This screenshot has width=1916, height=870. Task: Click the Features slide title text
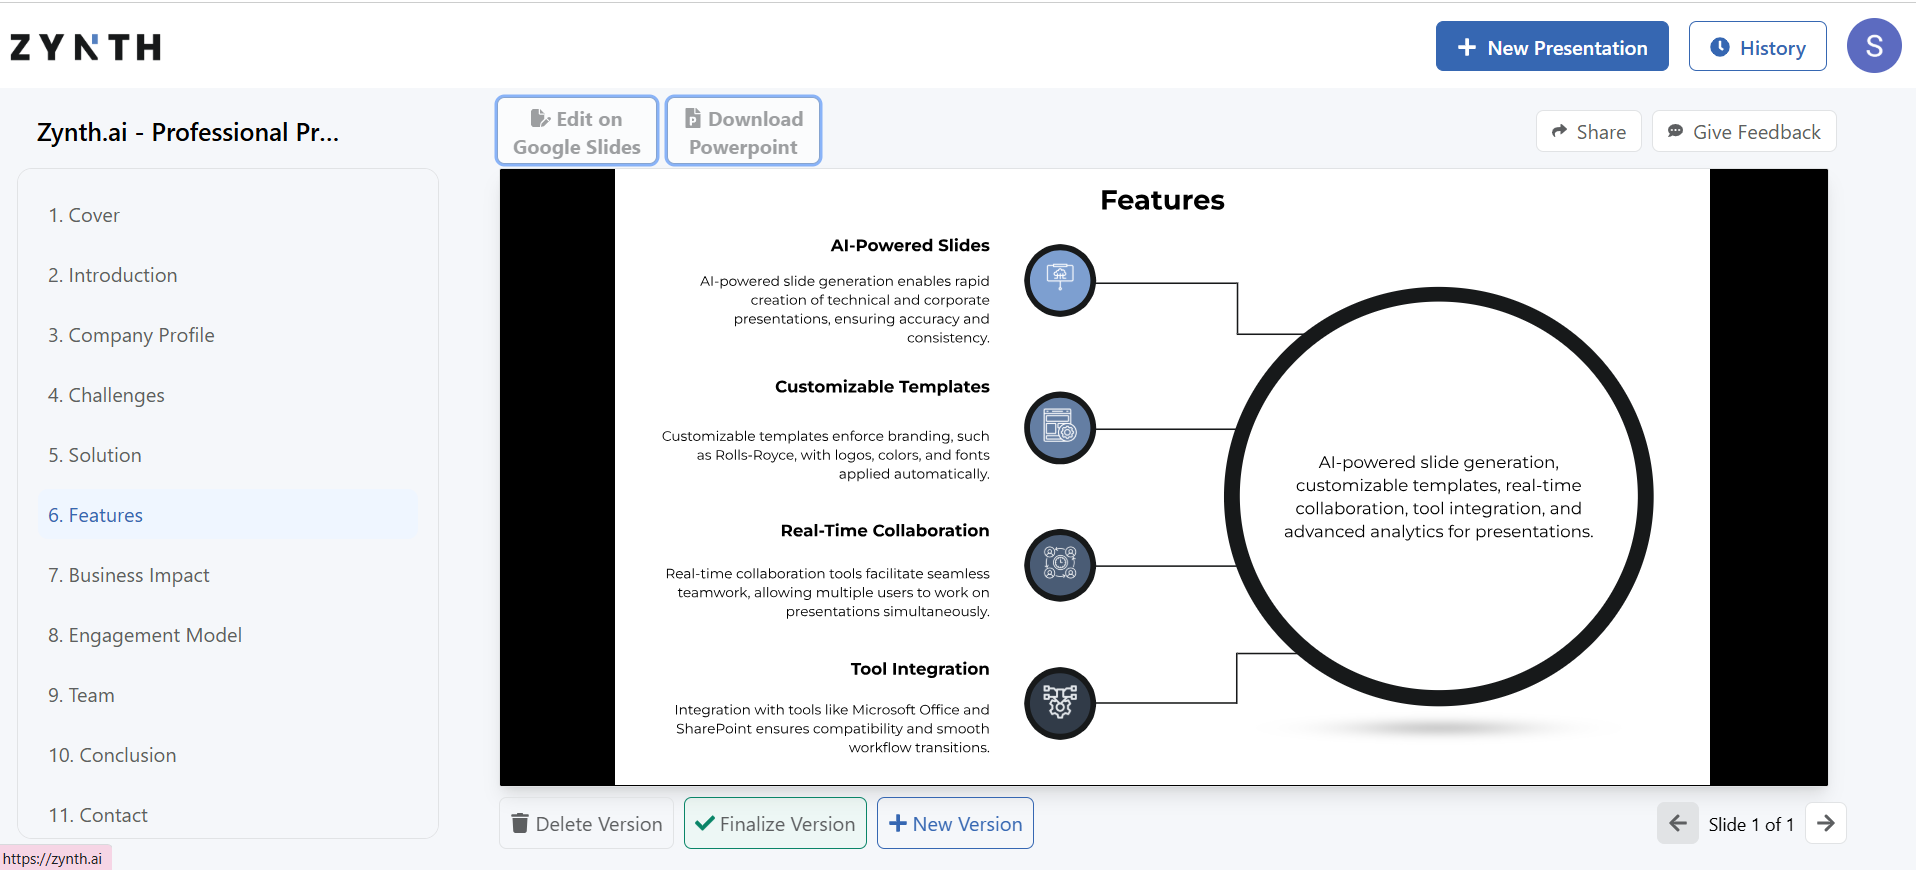click(x=1162, y=200)
